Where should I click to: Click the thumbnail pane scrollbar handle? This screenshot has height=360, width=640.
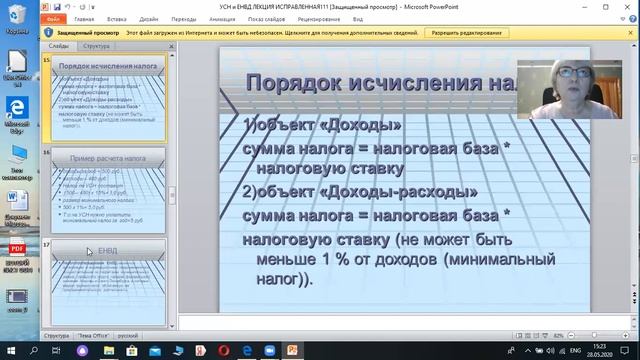172,196
